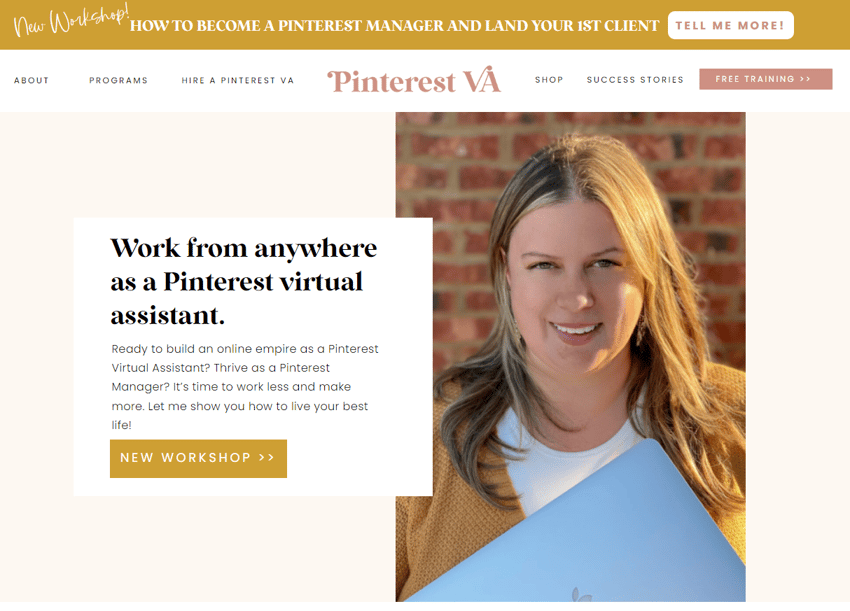The image size is (850, 611).
Task: Click the Pinterest manager workshop banner headline
Action: point(395,26)
